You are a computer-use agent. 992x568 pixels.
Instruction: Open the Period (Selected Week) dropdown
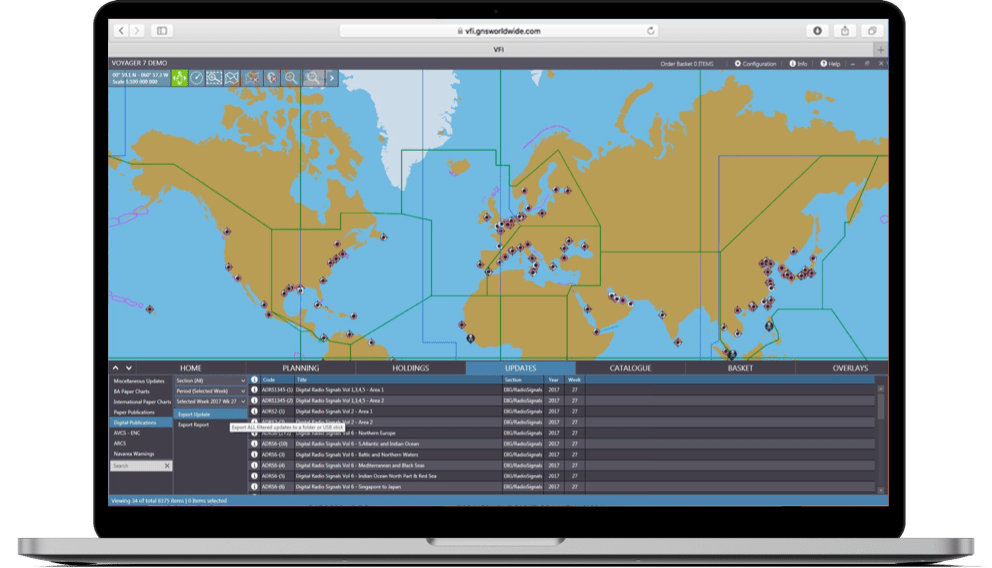[210, 391]
